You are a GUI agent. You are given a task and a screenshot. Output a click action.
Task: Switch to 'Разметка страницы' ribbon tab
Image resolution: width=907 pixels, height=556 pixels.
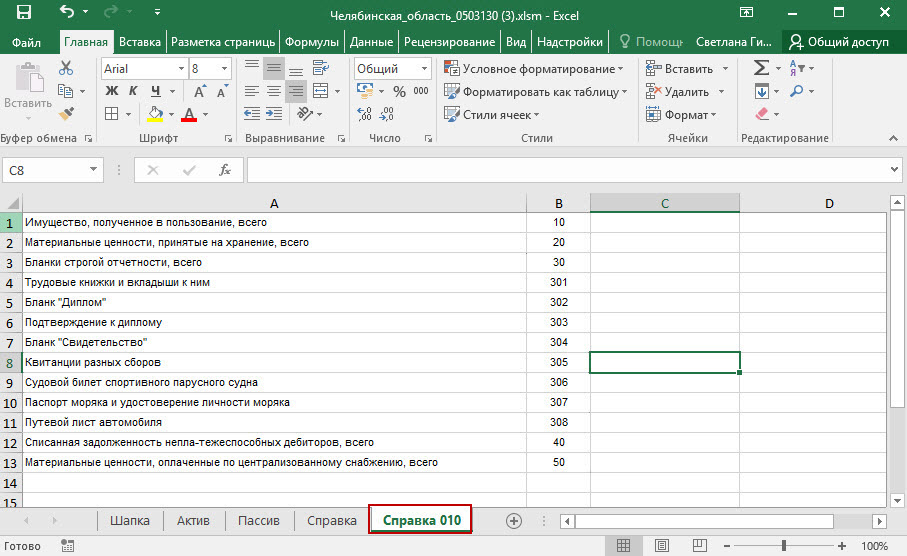pos(223,42)
